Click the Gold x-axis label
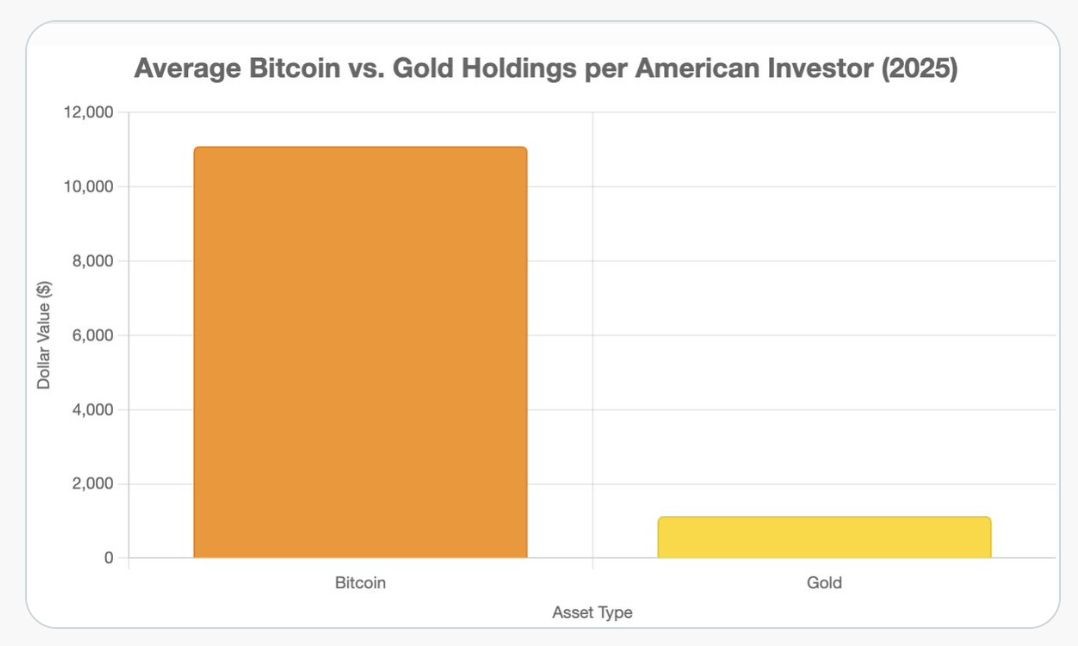The image size is (1078, 646). click(824, 583)
